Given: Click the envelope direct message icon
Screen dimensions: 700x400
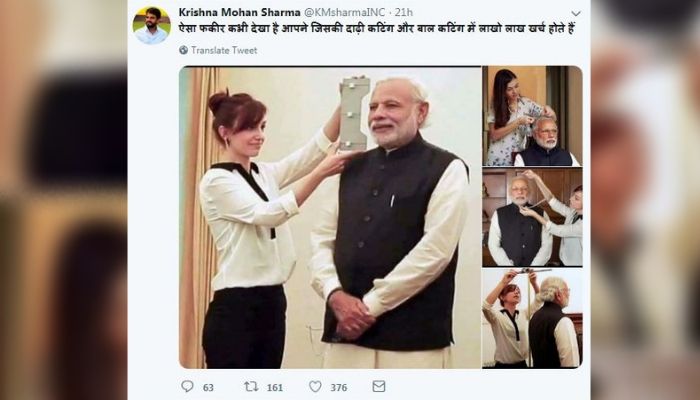Looking at the screenshot, I should pyautogui.click(x=379, y=386).
